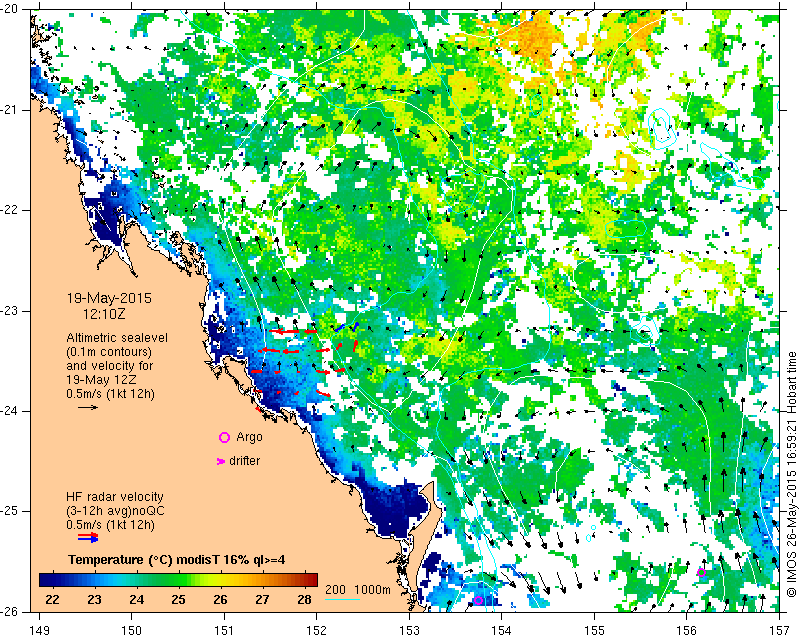Click longitude axis label 152
Screen dimensions: 800x640
tap(317, 631)
